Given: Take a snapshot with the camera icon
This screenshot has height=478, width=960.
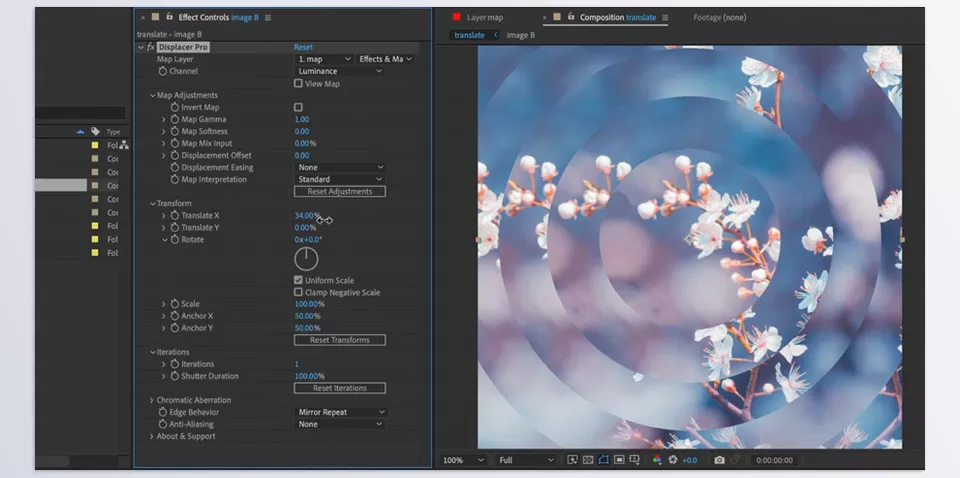Looking at the screenshot, I should (x=719, y=460).
